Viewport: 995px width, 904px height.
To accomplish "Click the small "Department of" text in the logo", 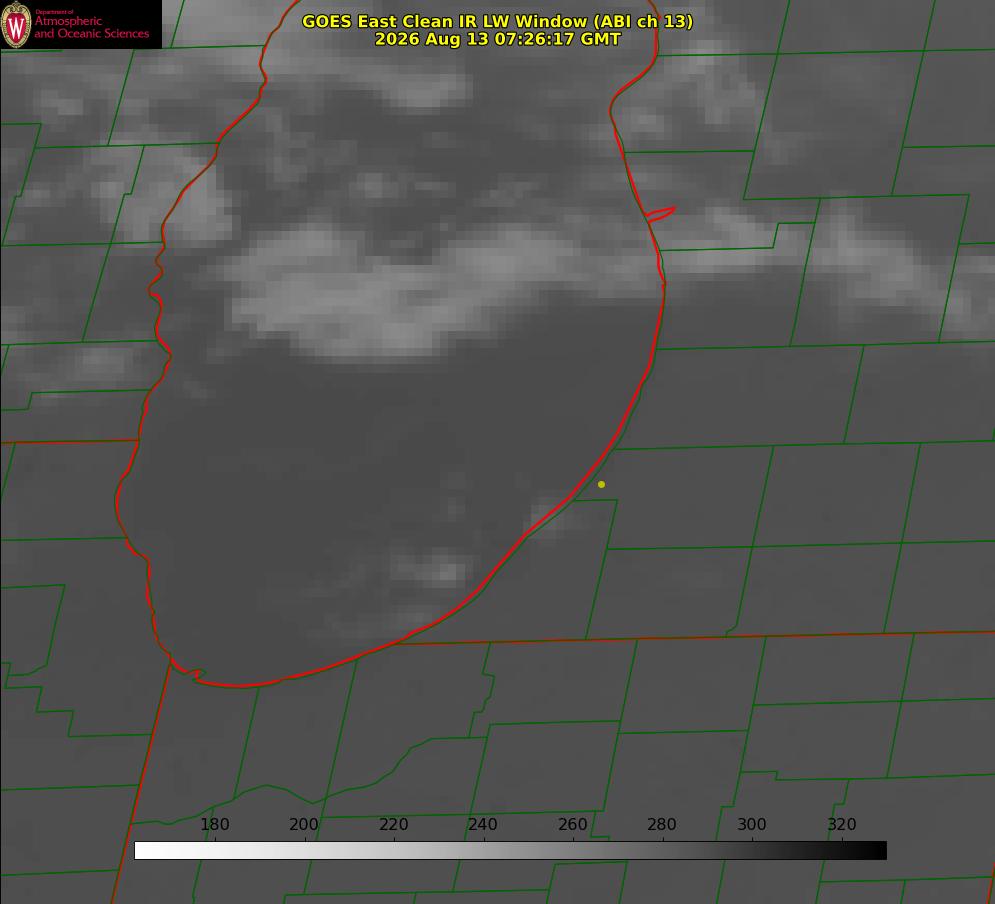I will 54,12.
